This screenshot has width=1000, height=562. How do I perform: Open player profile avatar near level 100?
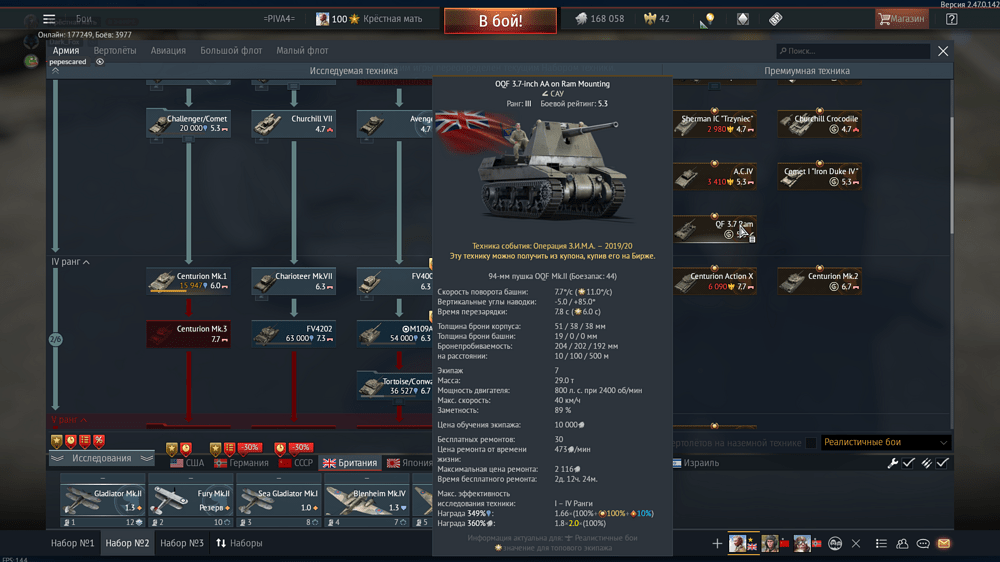pyautogui.click(x=322, y=19)
